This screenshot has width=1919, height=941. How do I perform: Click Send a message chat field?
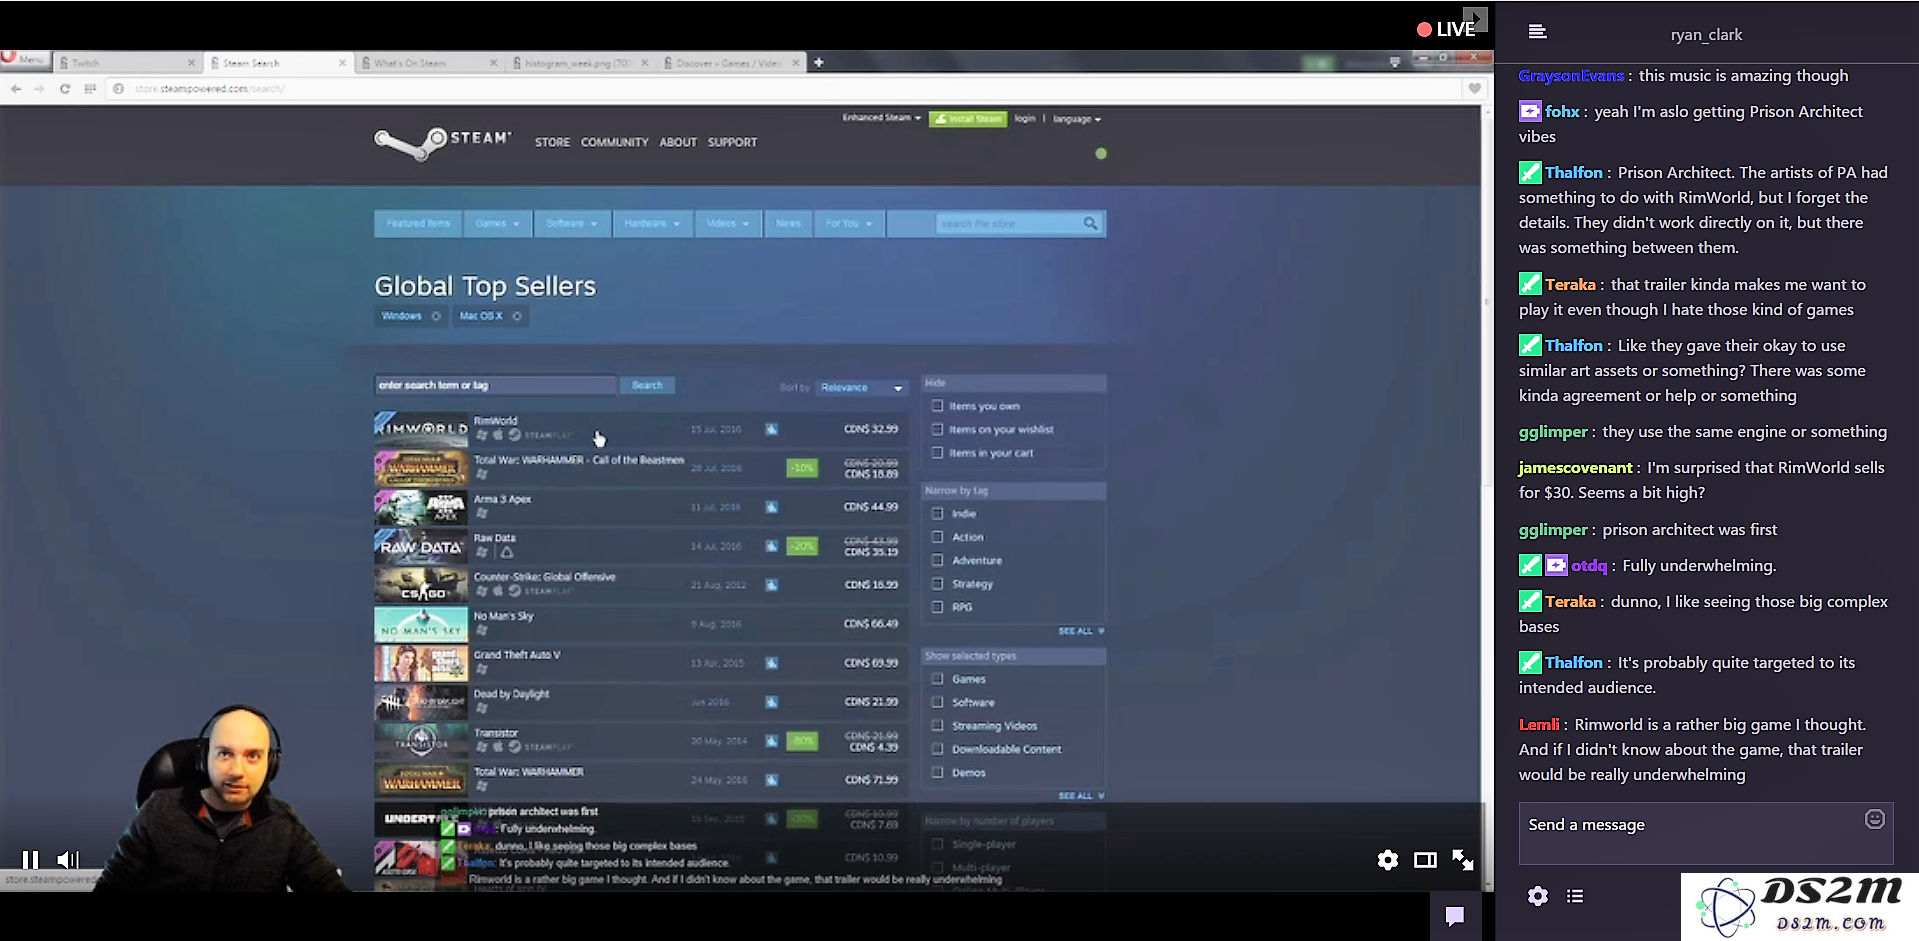(x=1705, y=833)
